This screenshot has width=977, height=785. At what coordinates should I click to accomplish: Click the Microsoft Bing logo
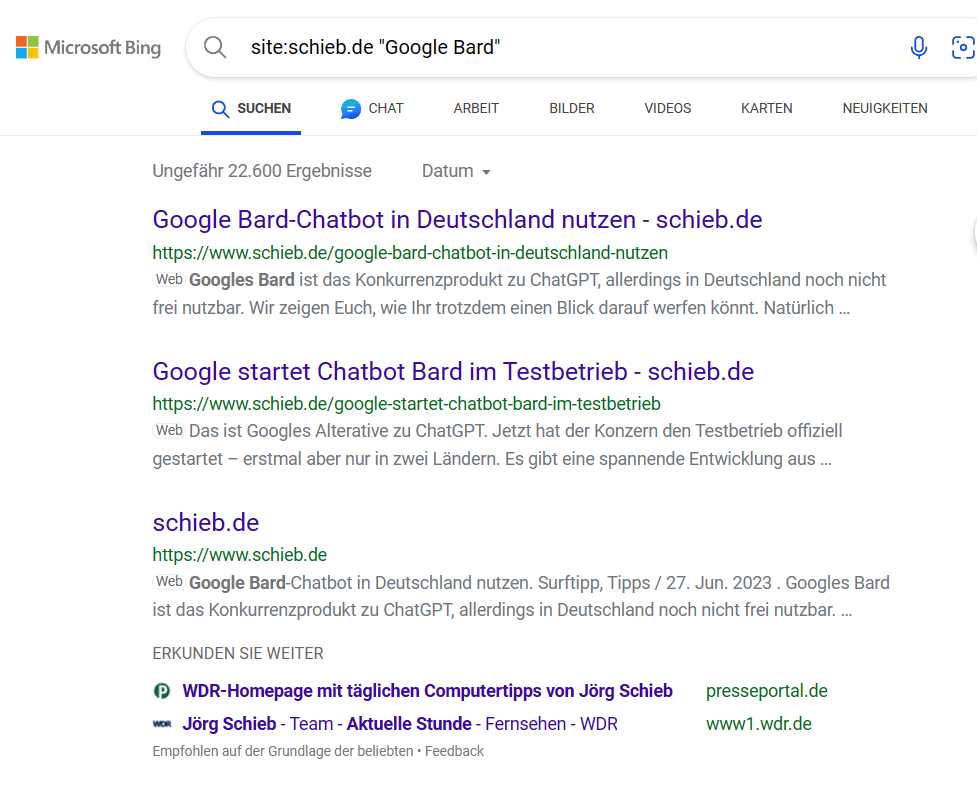pyautogui.click(x=88, y=47)
